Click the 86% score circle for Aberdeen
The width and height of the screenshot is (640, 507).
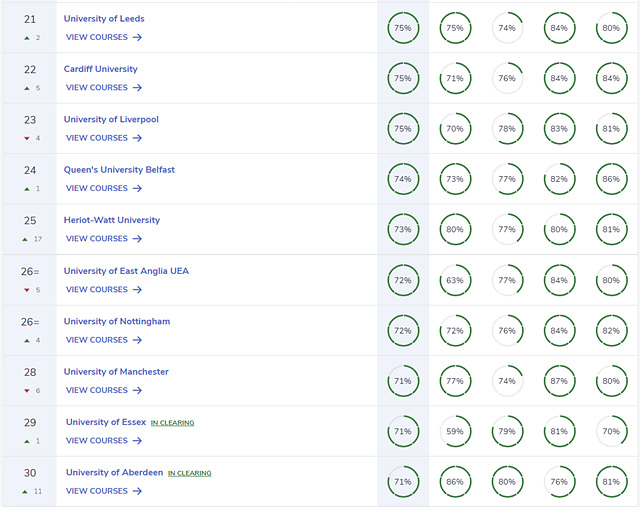click(455, 481)
